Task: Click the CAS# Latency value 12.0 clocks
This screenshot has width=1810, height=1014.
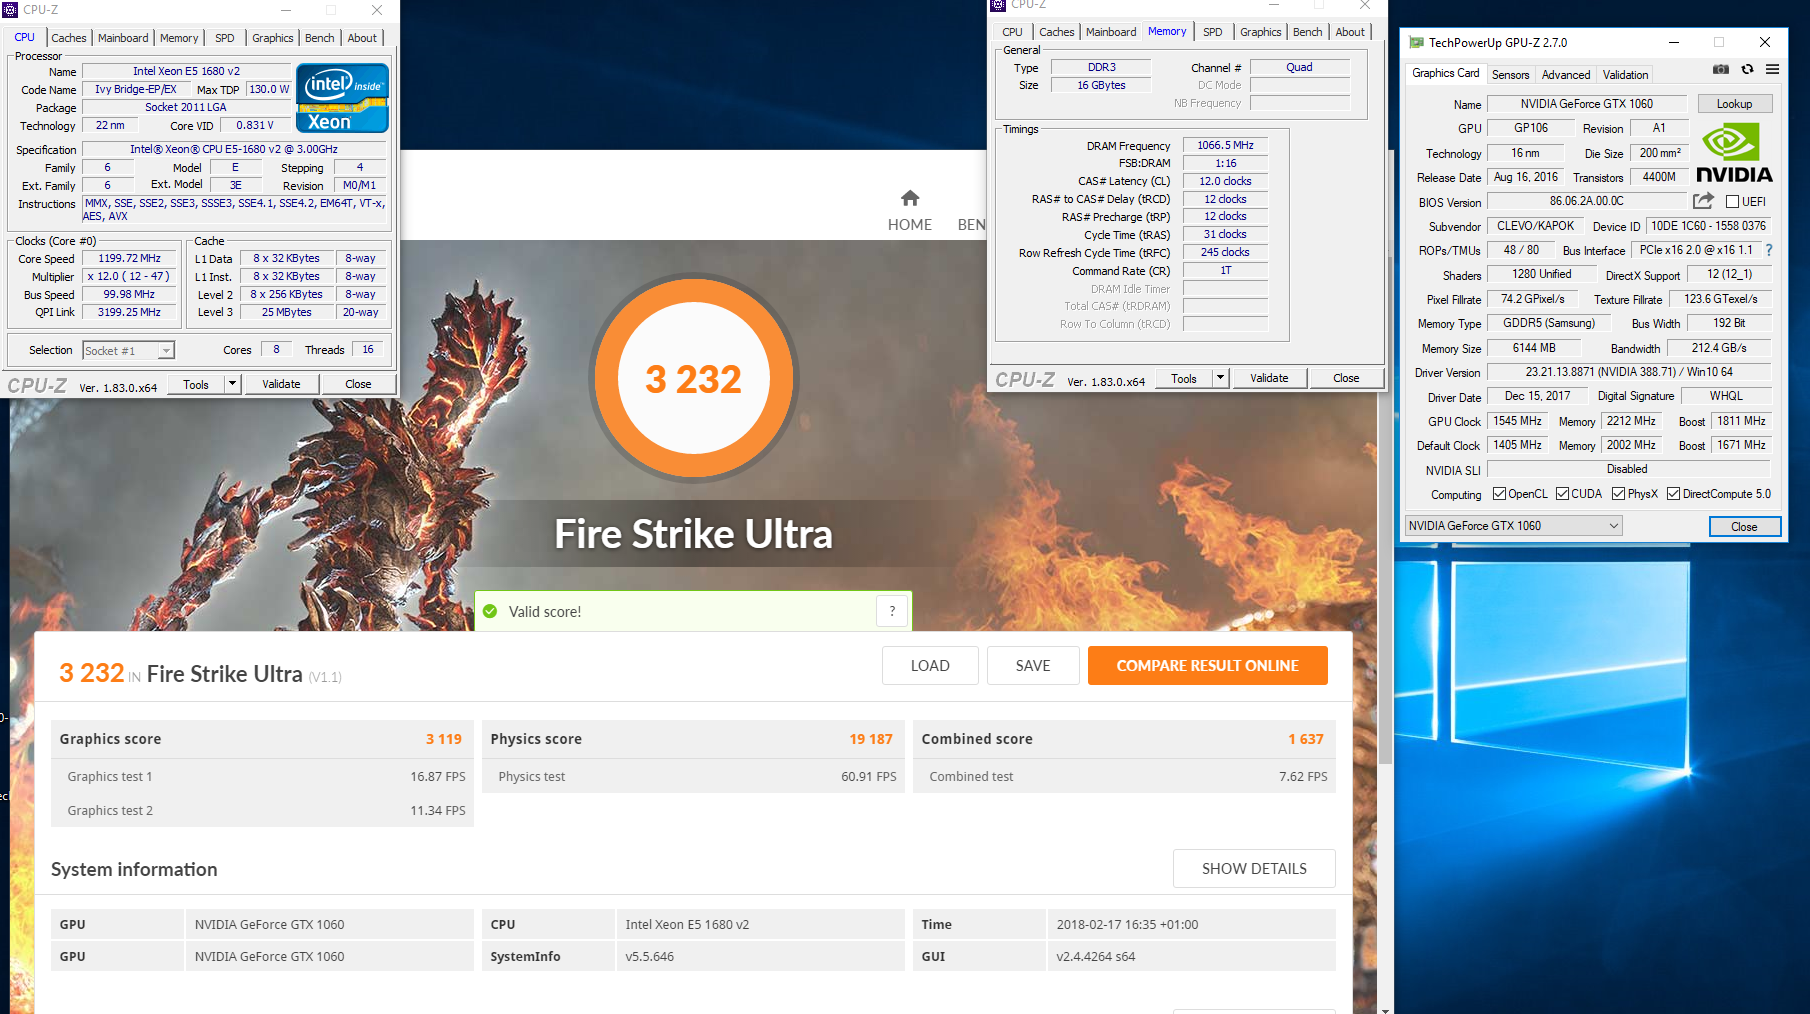Action: point(1225,182)
